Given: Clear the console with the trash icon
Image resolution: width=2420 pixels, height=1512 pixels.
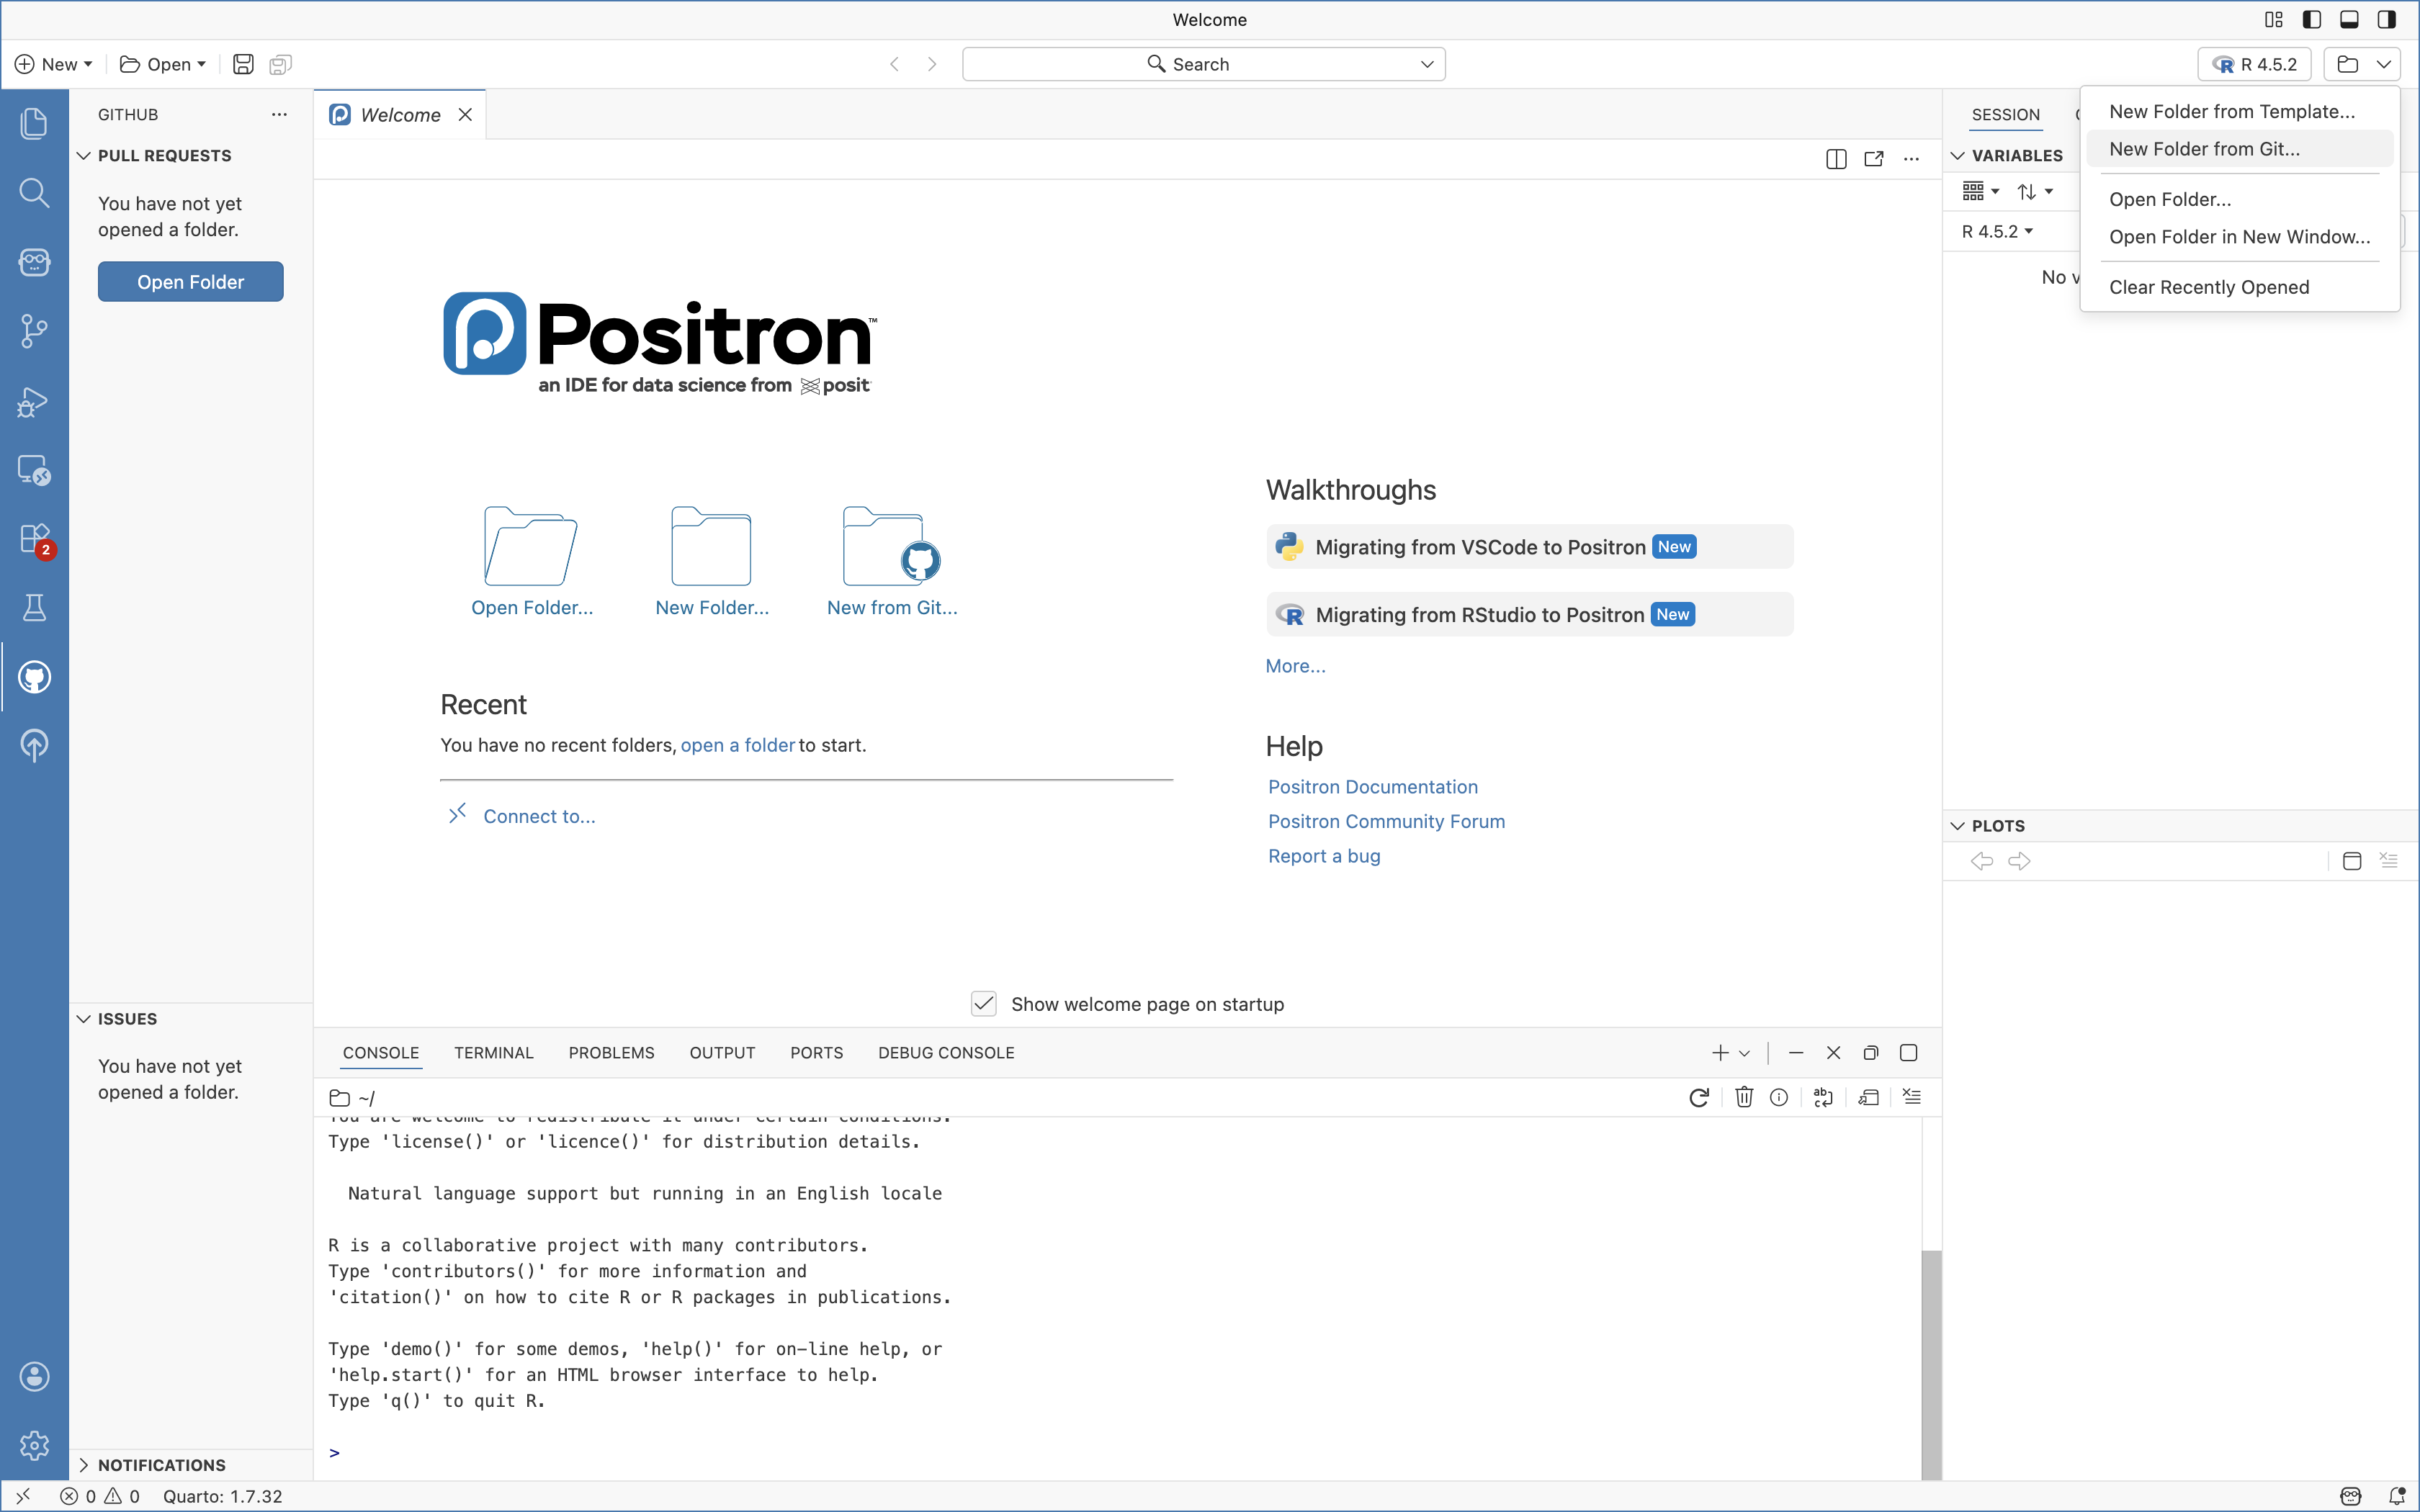Looking at the screenshot, I should point(1744,1097).
